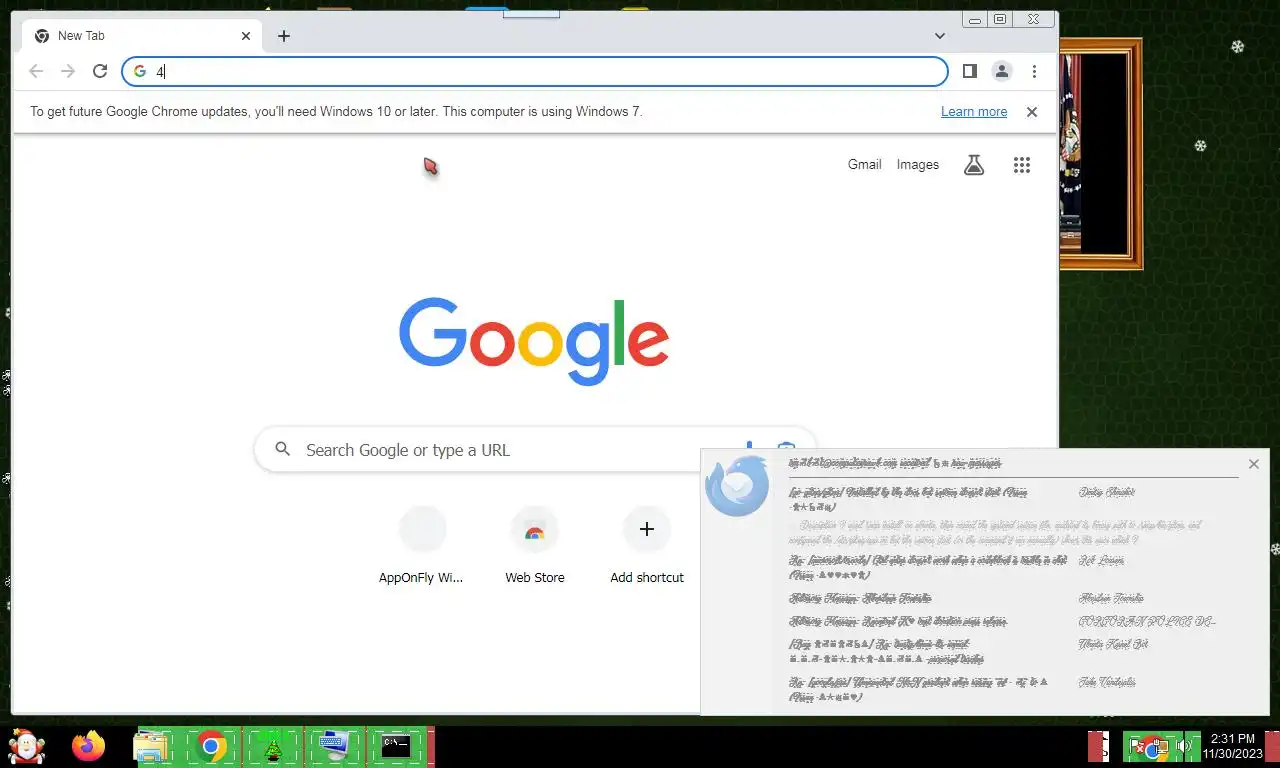Close the New Tab tab

click(x=246, y=36)
